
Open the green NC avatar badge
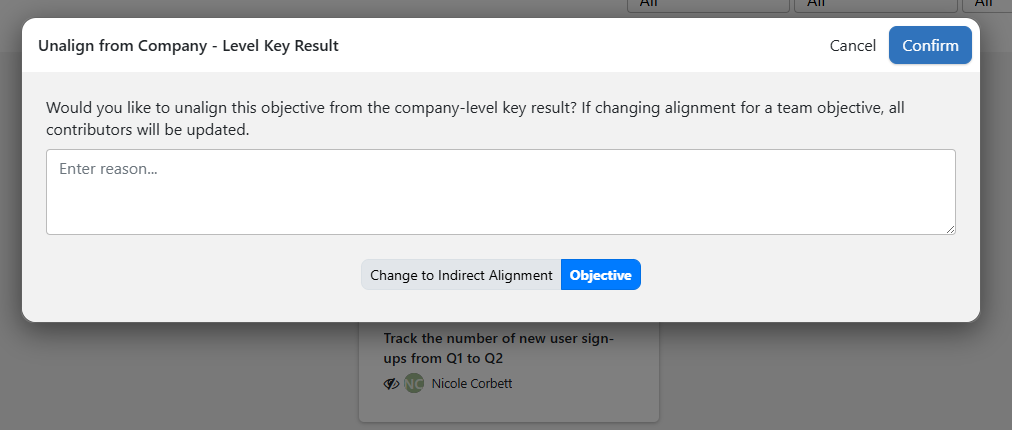point(414,384)
